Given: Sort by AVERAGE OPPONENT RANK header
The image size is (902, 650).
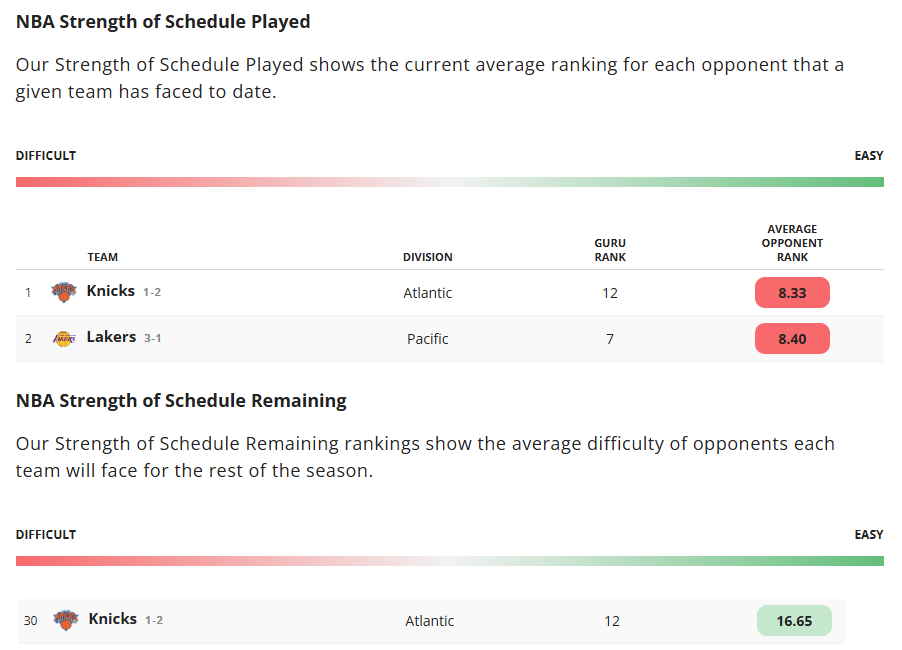Looking at the screenshot, I should tap(792, 243).
